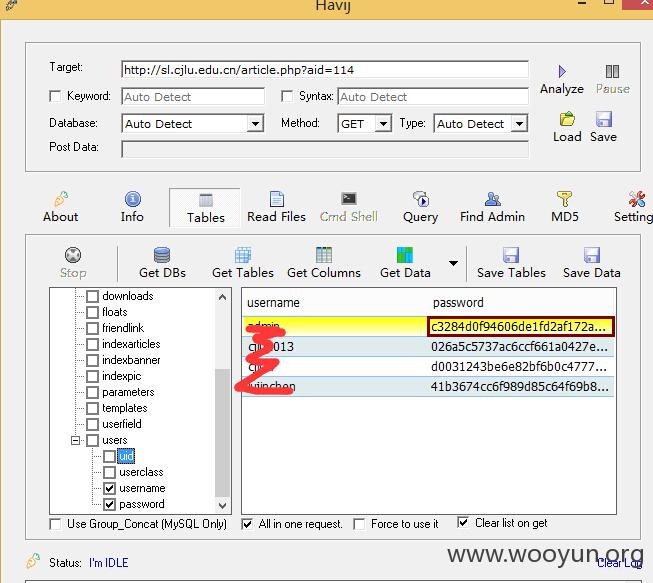Switch to the Tables tab
Screen dimensions: 653x583
pyautogui.click(x=205, y=208)
